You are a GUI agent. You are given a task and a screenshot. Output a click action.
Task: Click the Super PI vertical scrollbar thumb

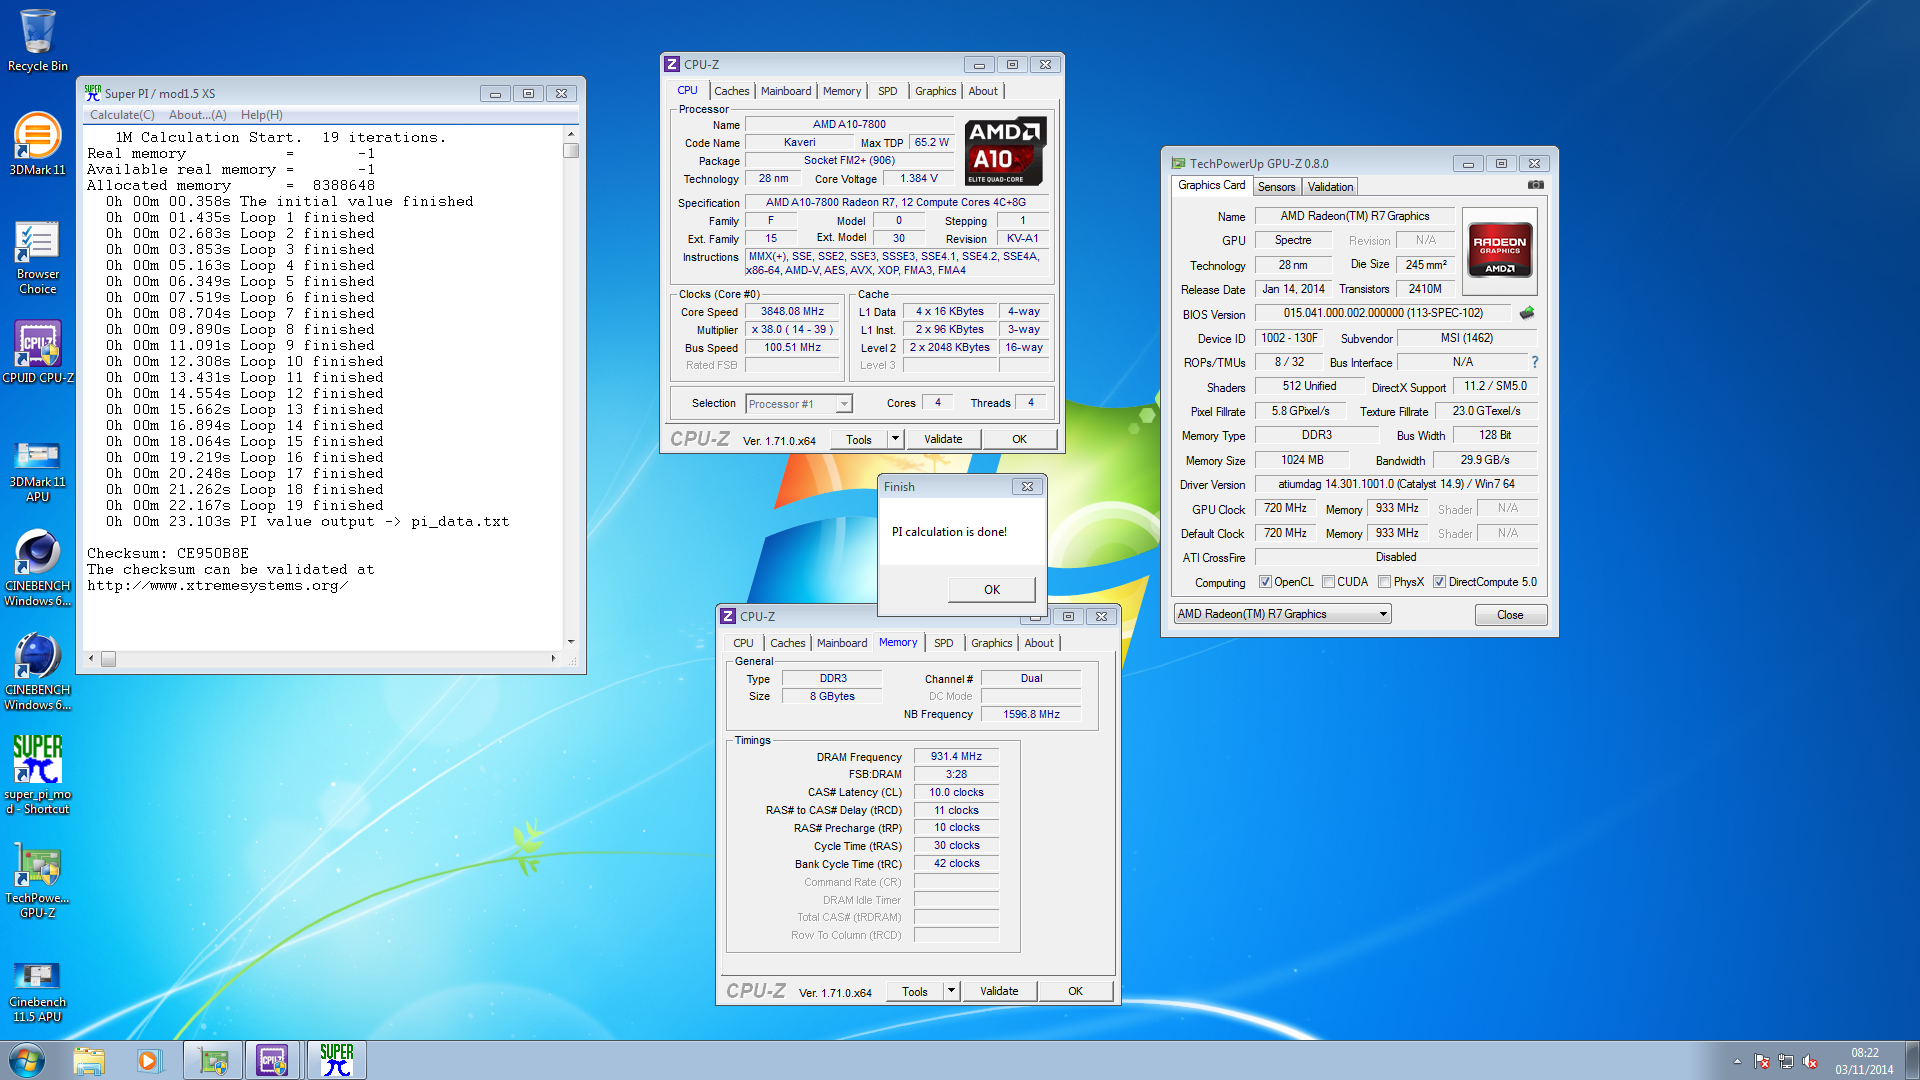(x=571, y=151)
